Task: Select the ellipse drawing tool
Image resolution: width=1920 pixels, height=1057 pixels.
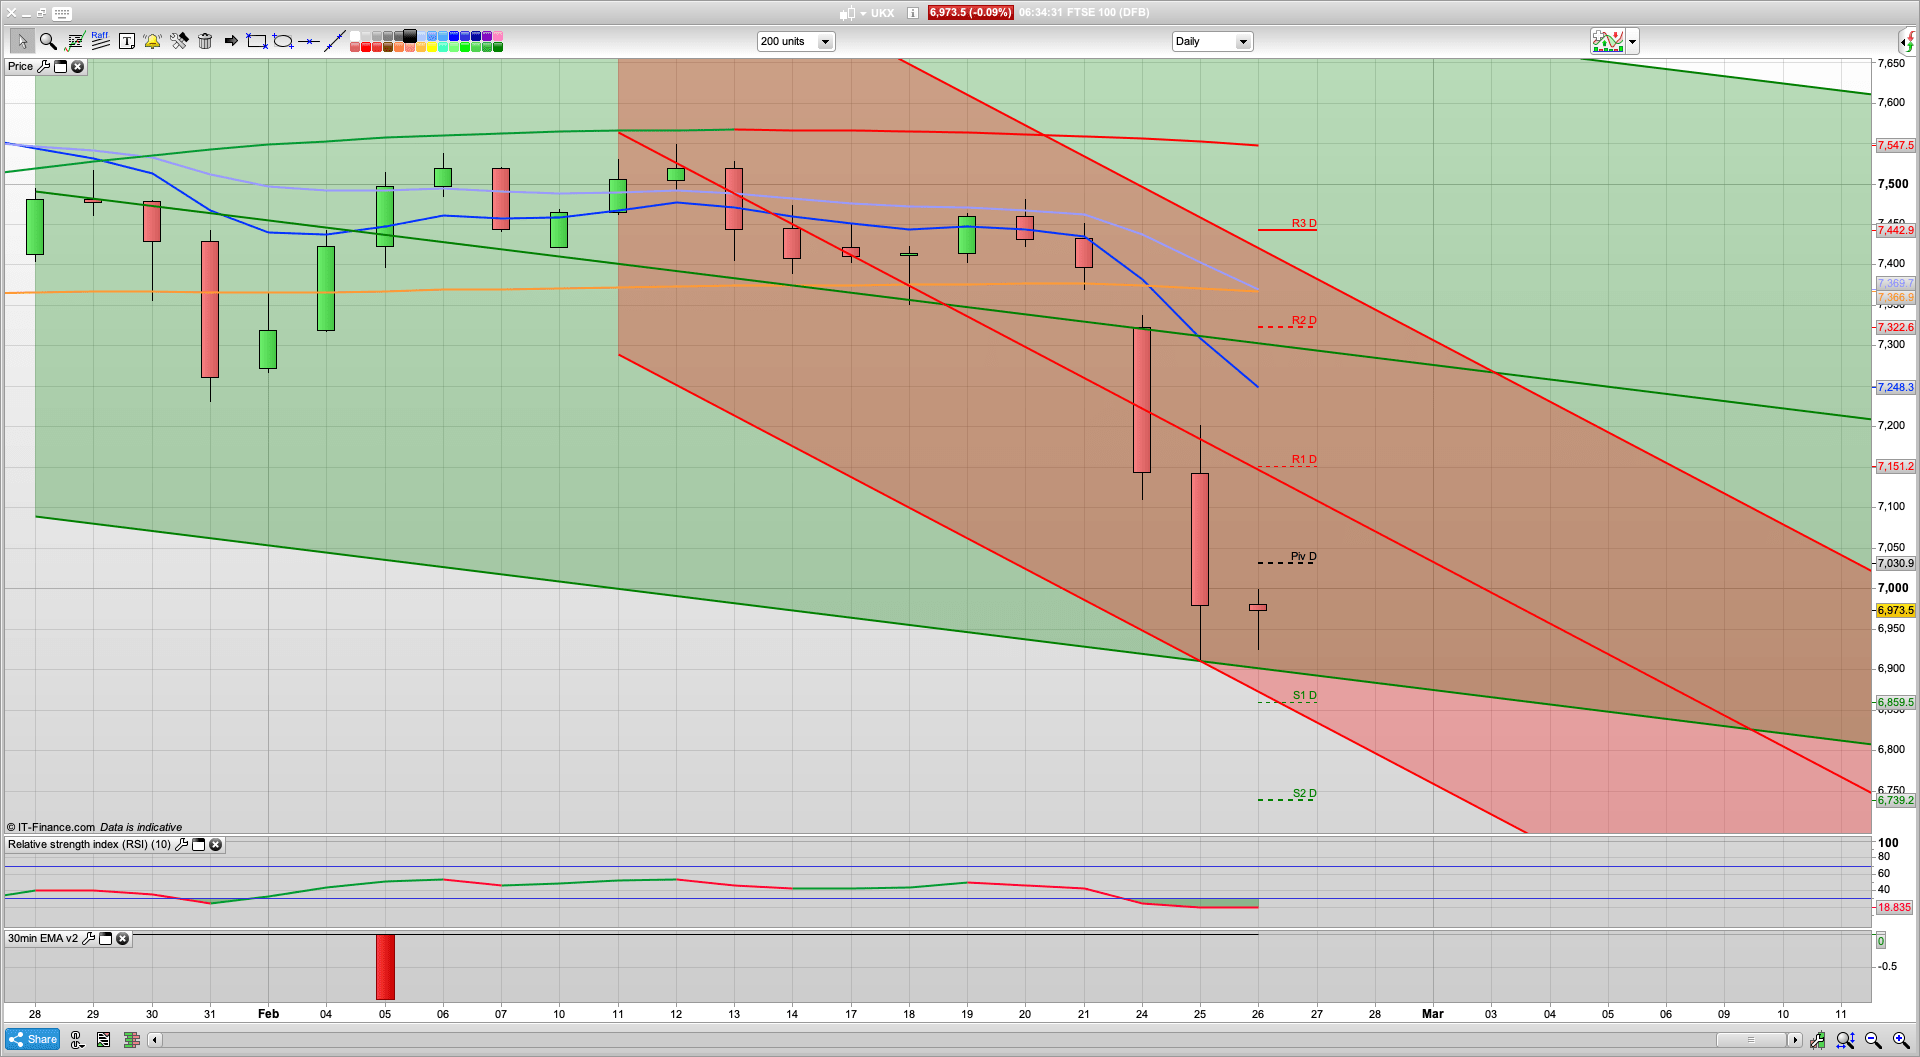Action: (x=283, y=41)
